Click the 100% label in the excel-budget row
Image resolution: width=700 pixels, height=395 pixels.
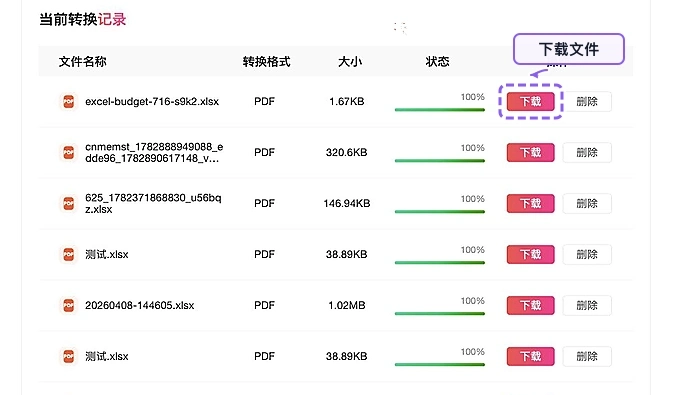click(473, 97)
